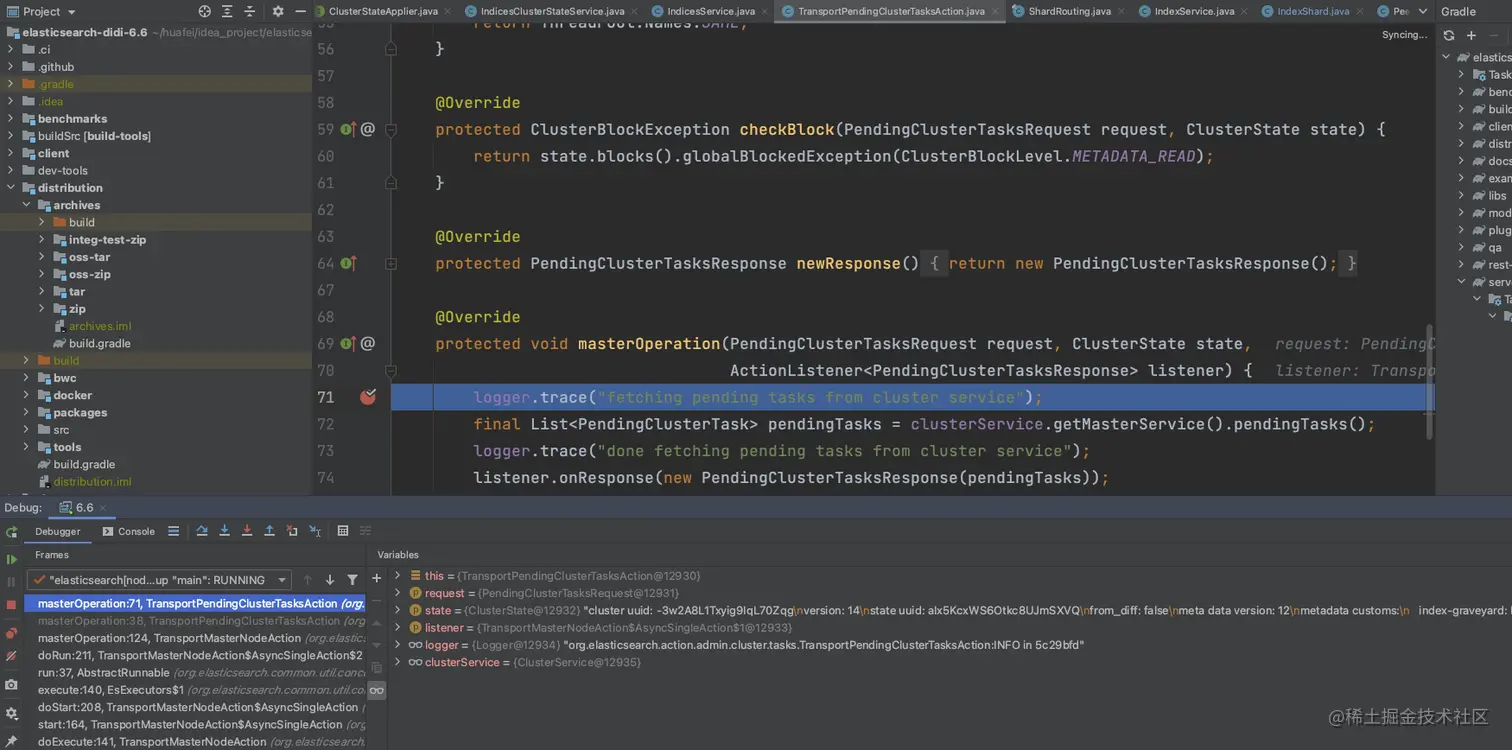1512x750 pixels.
Task: Click Drop Frame icon
Action: pyautogui.click(x=292, y=531)
